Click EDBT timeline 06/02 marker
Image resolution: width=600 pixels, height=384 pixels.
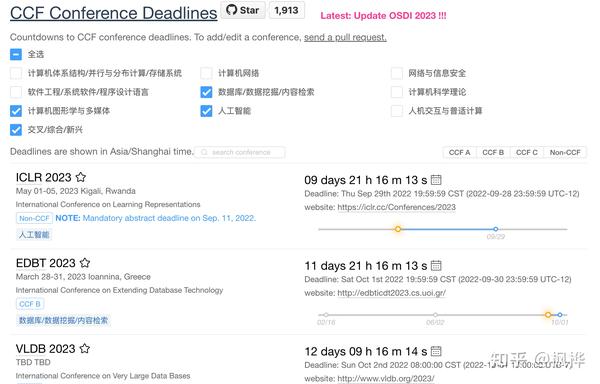click(435, 315)
